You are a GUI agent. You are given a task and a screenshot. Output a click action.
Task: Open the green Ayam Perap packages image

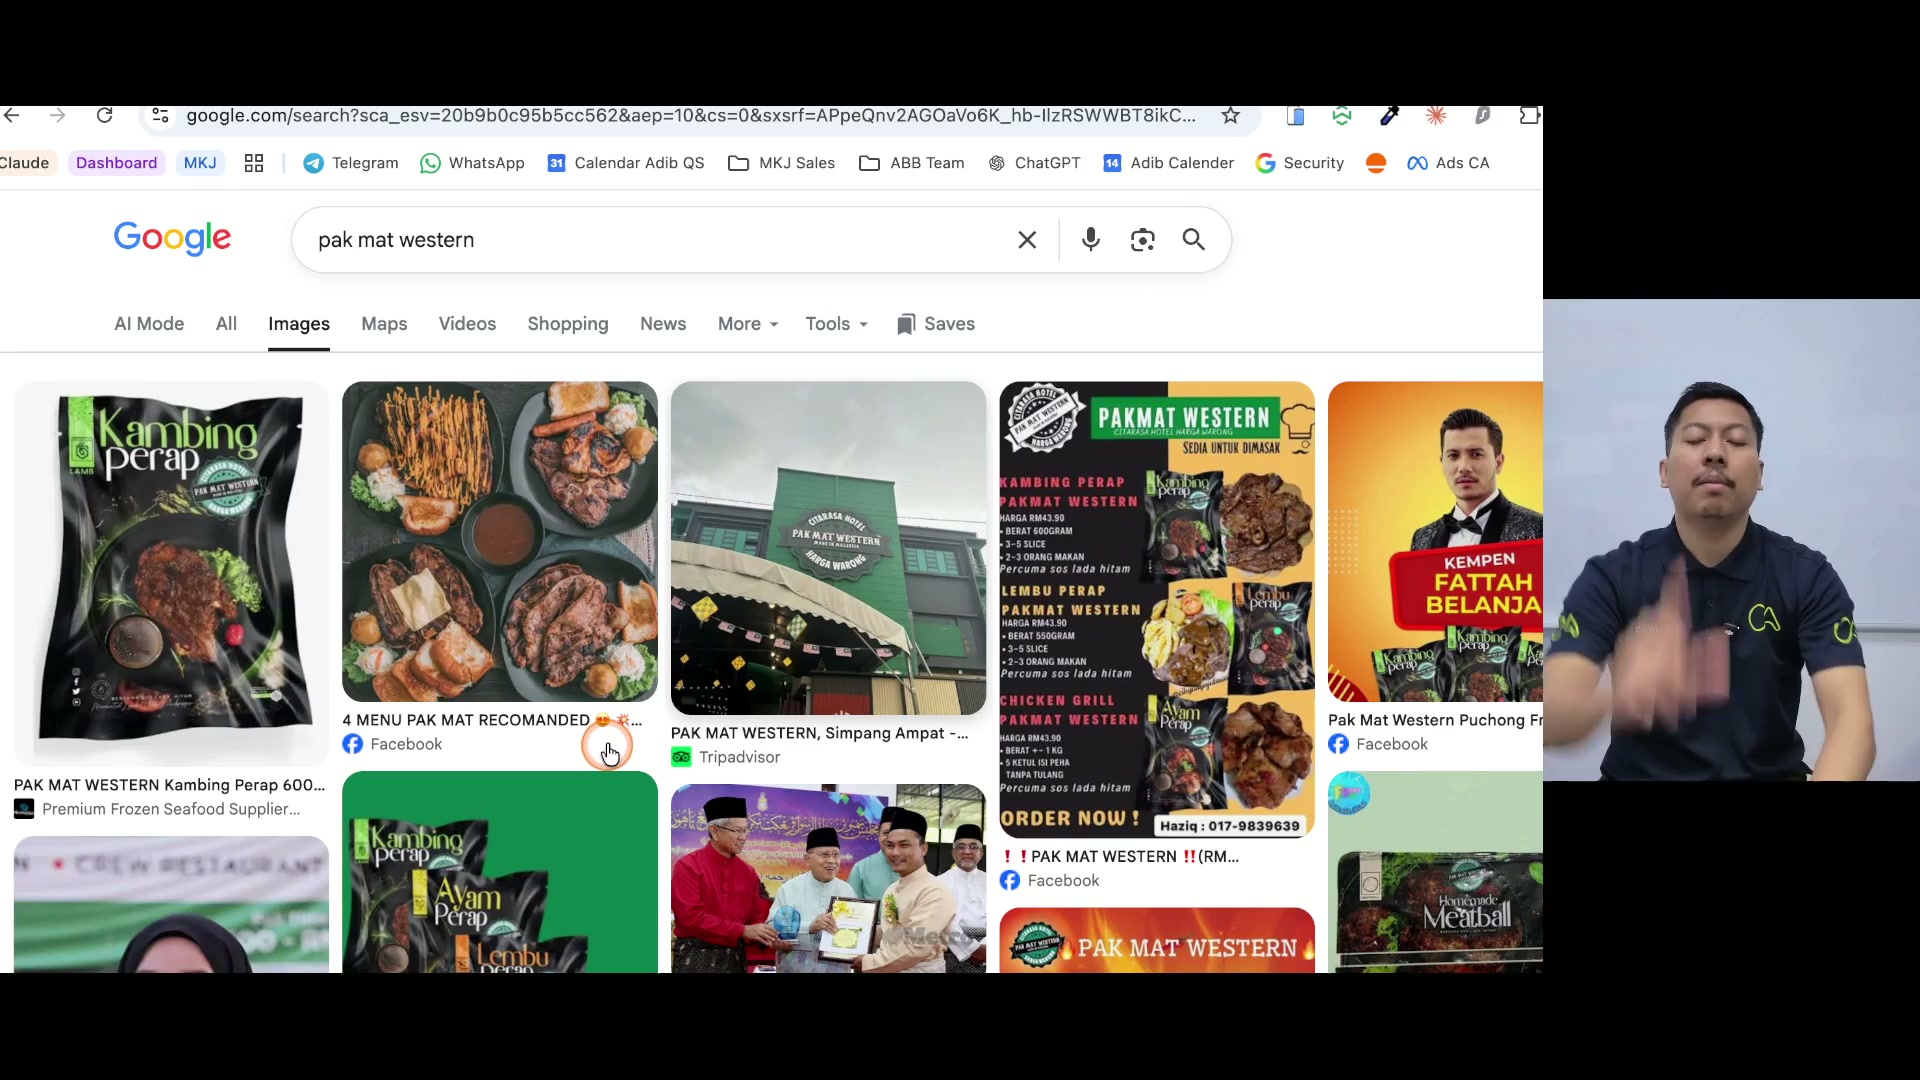click(x=500, y=872)
